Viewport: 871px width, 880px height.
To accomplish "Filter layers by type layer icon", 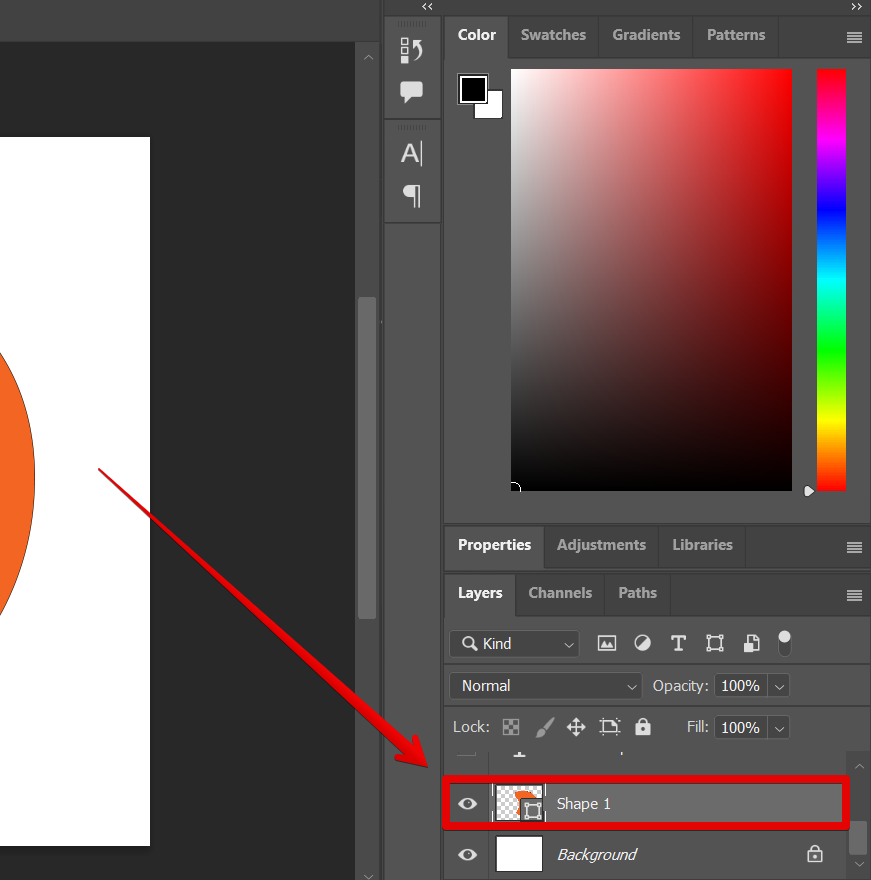I will click(678, 643).
